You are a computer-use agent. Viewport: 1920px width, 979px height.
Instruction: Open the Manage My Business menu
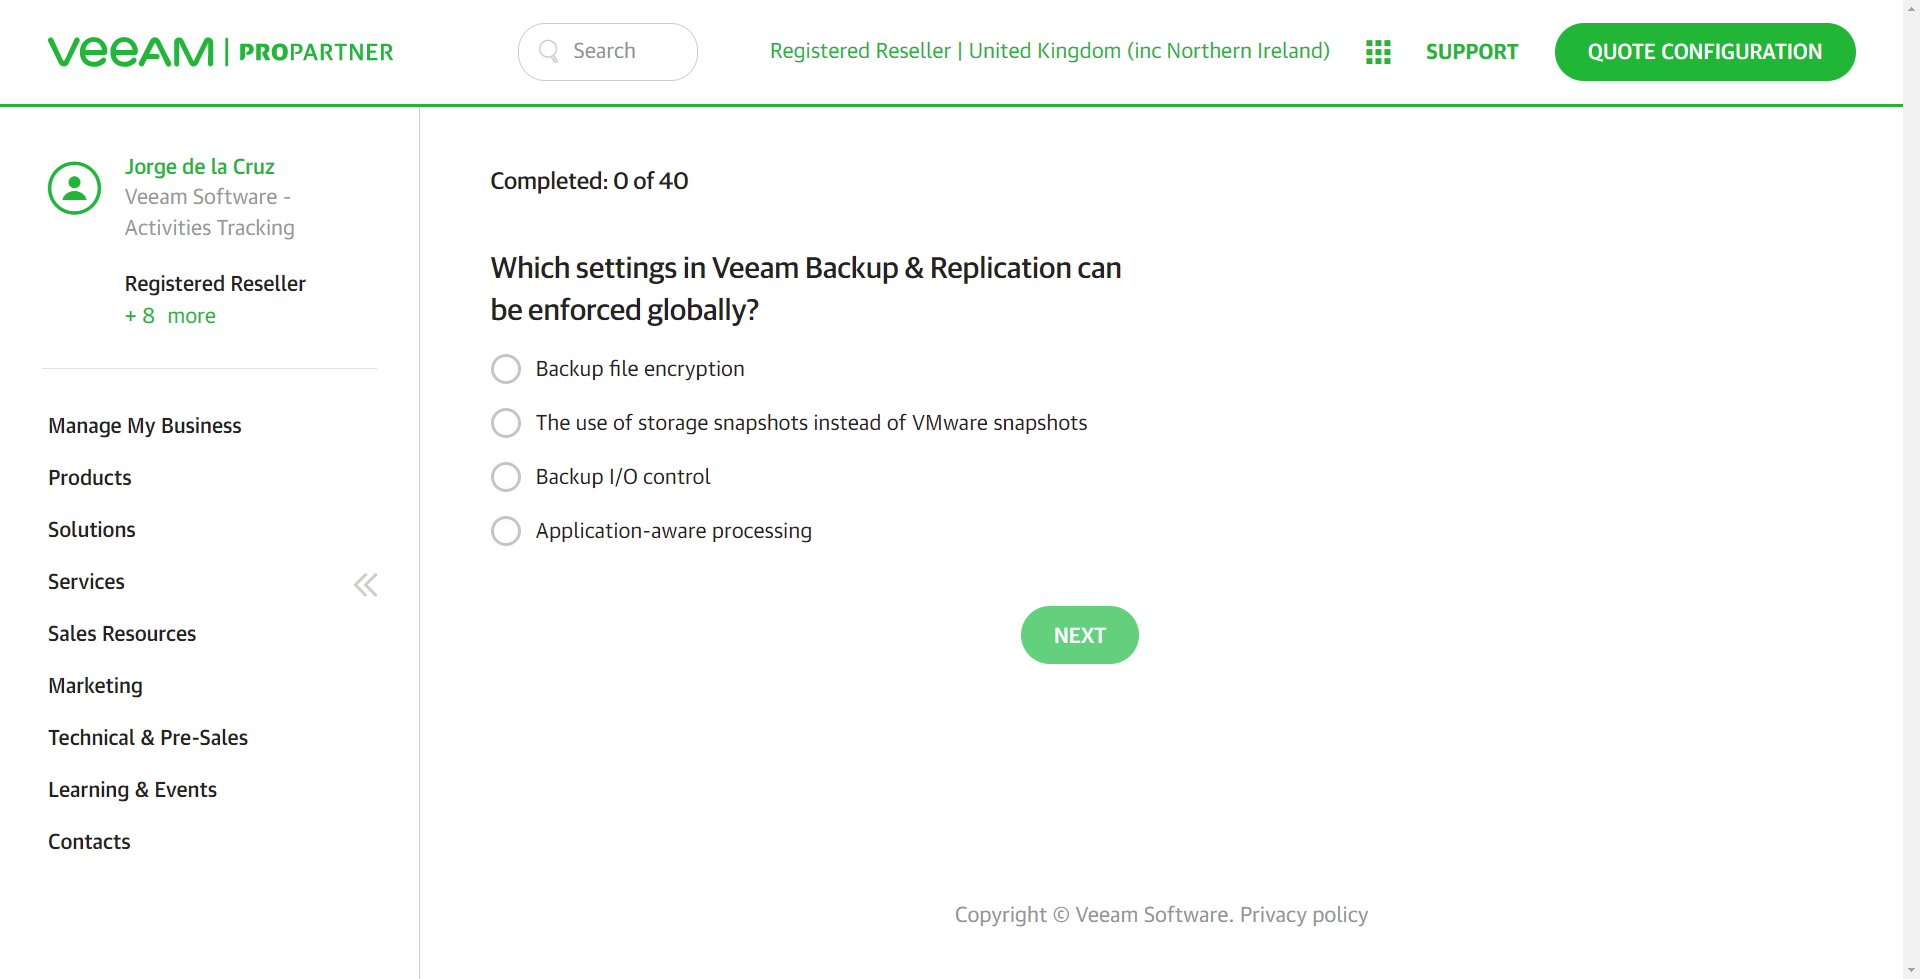(145, 426)
